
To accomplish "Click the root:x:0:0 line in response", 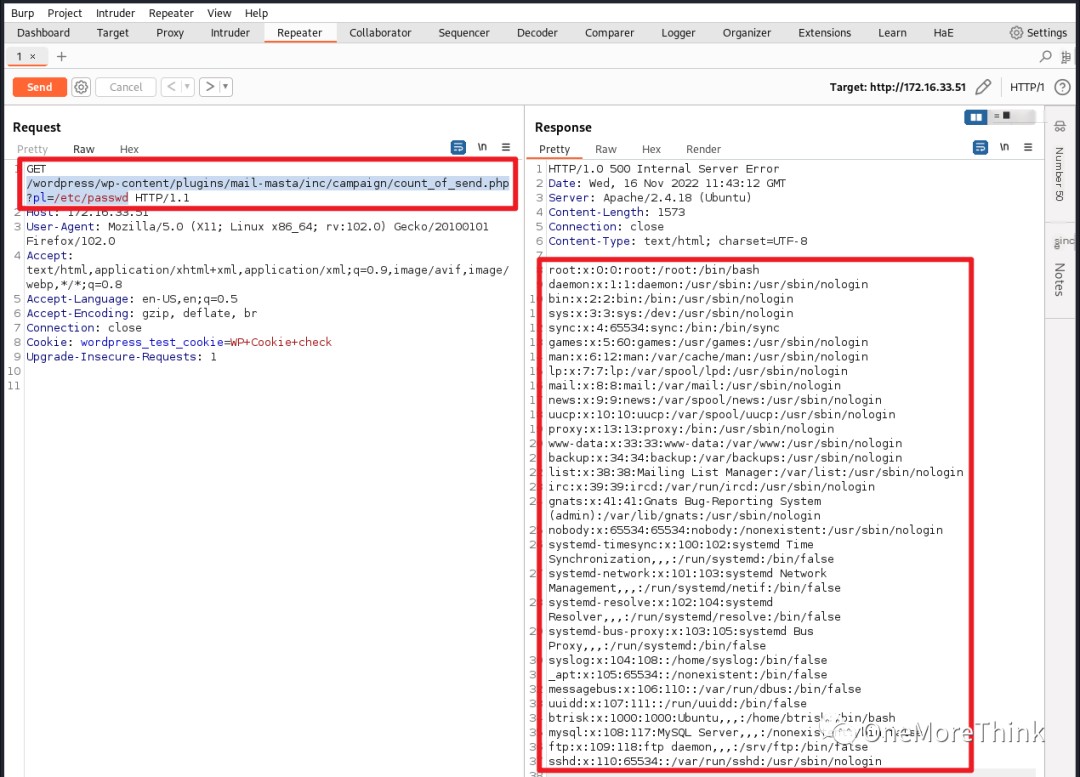I will 654,270.
